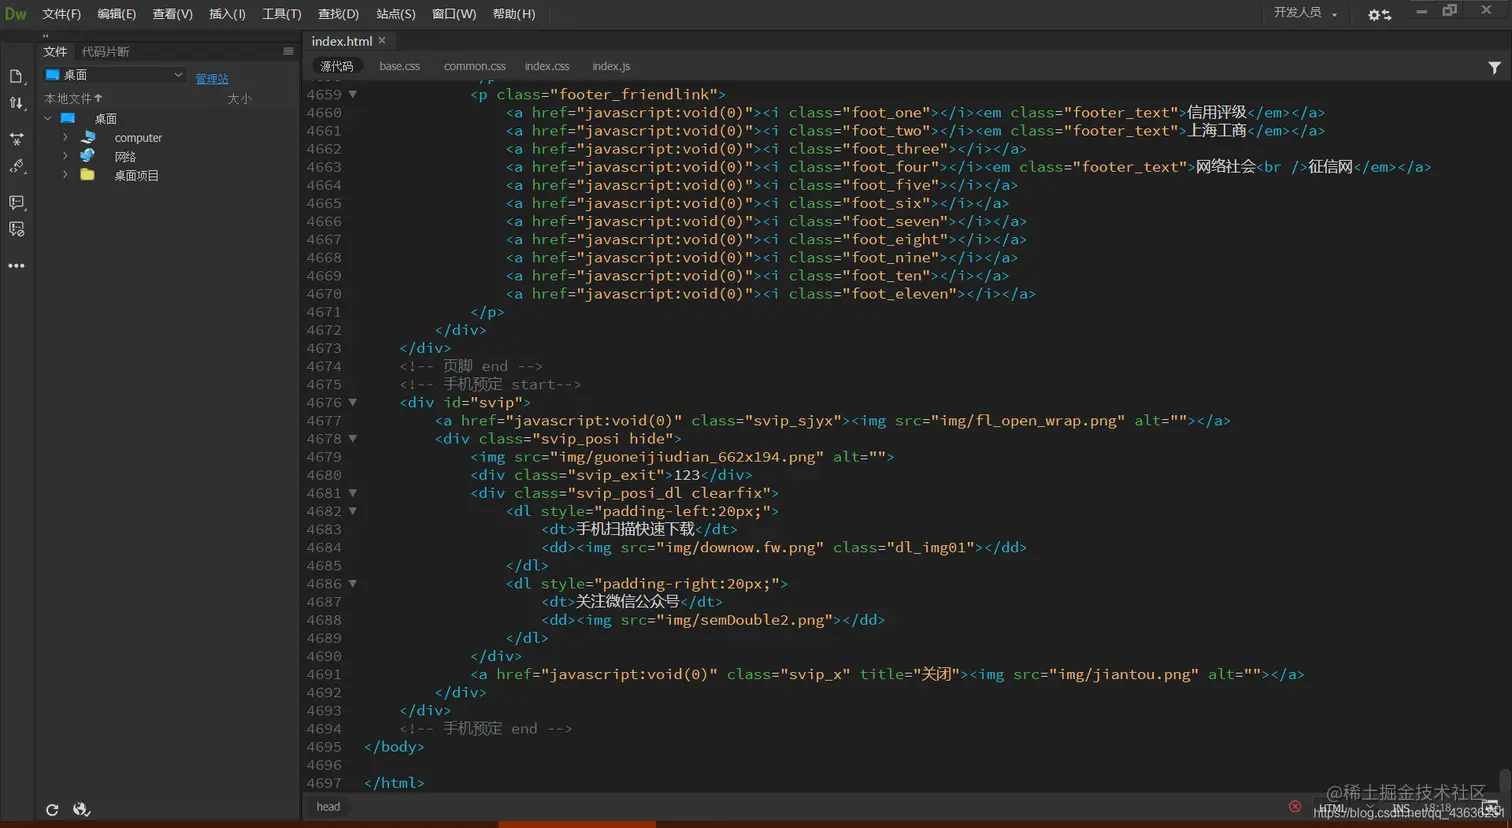Open the index.js related file
The width and height of the screenshot is (1512, 828).
pos(611,66)
